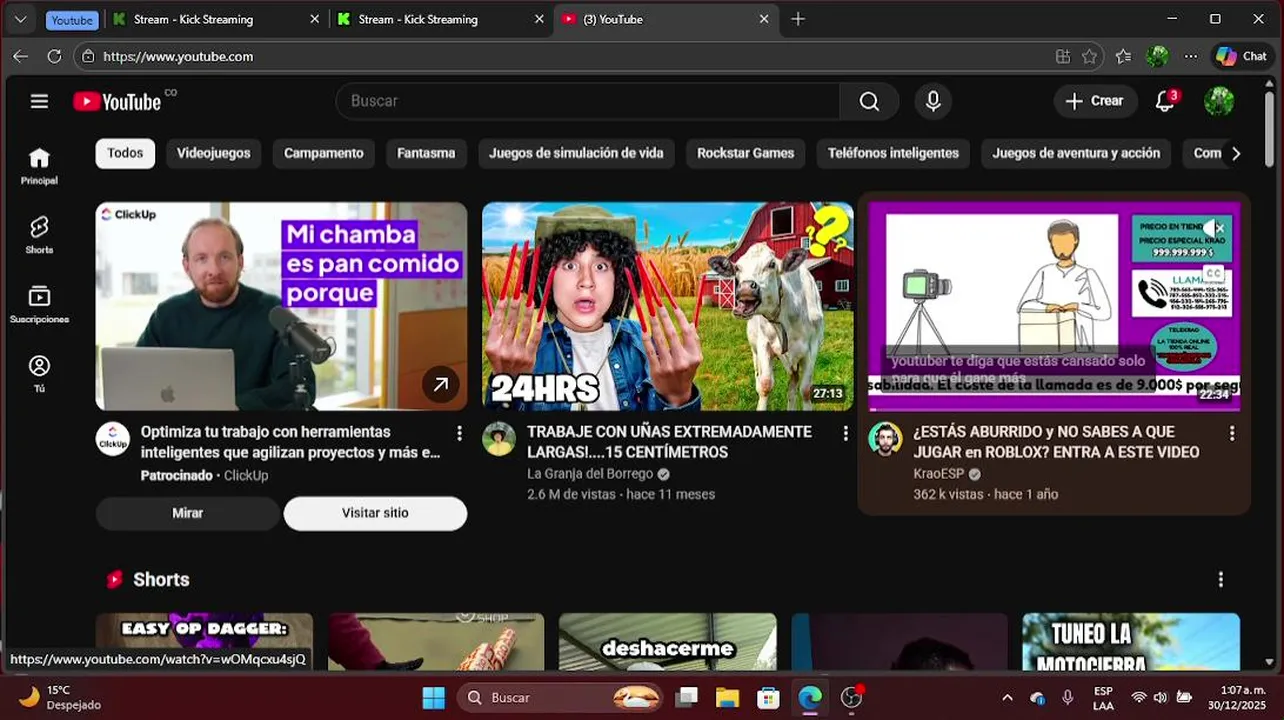Open options for the ClickUp ad
1284x720 pixels.
pos(459,433)
